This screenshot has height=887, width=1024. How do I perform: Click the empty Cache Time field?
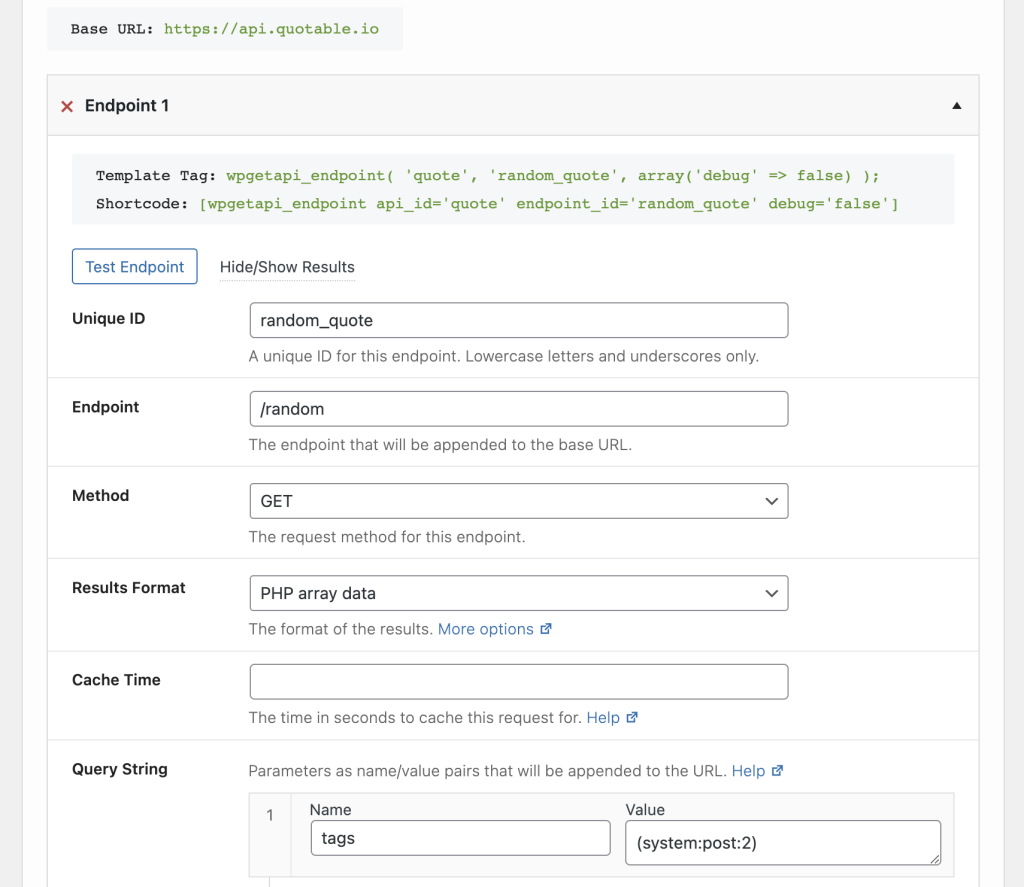coord(518,681)
